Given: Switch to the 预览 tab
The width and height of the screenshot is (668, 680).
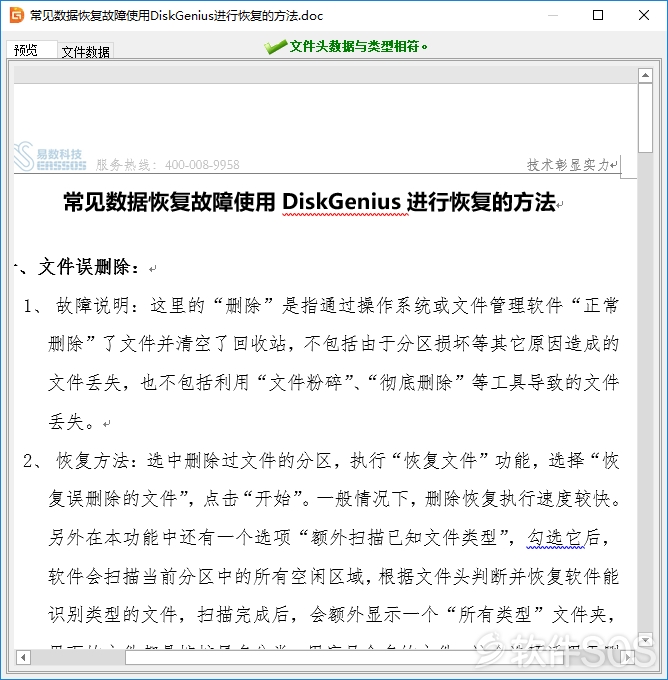Looking at the screenshot, I should coord(31,50).
